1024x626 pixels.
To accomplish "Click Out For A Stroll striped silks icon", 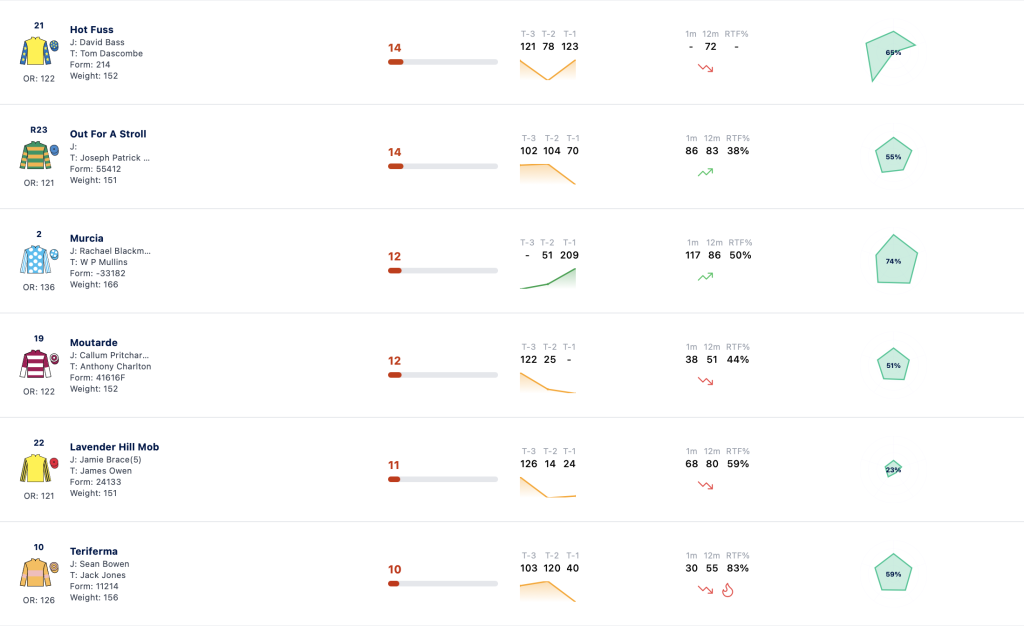I will coord(36,155).
